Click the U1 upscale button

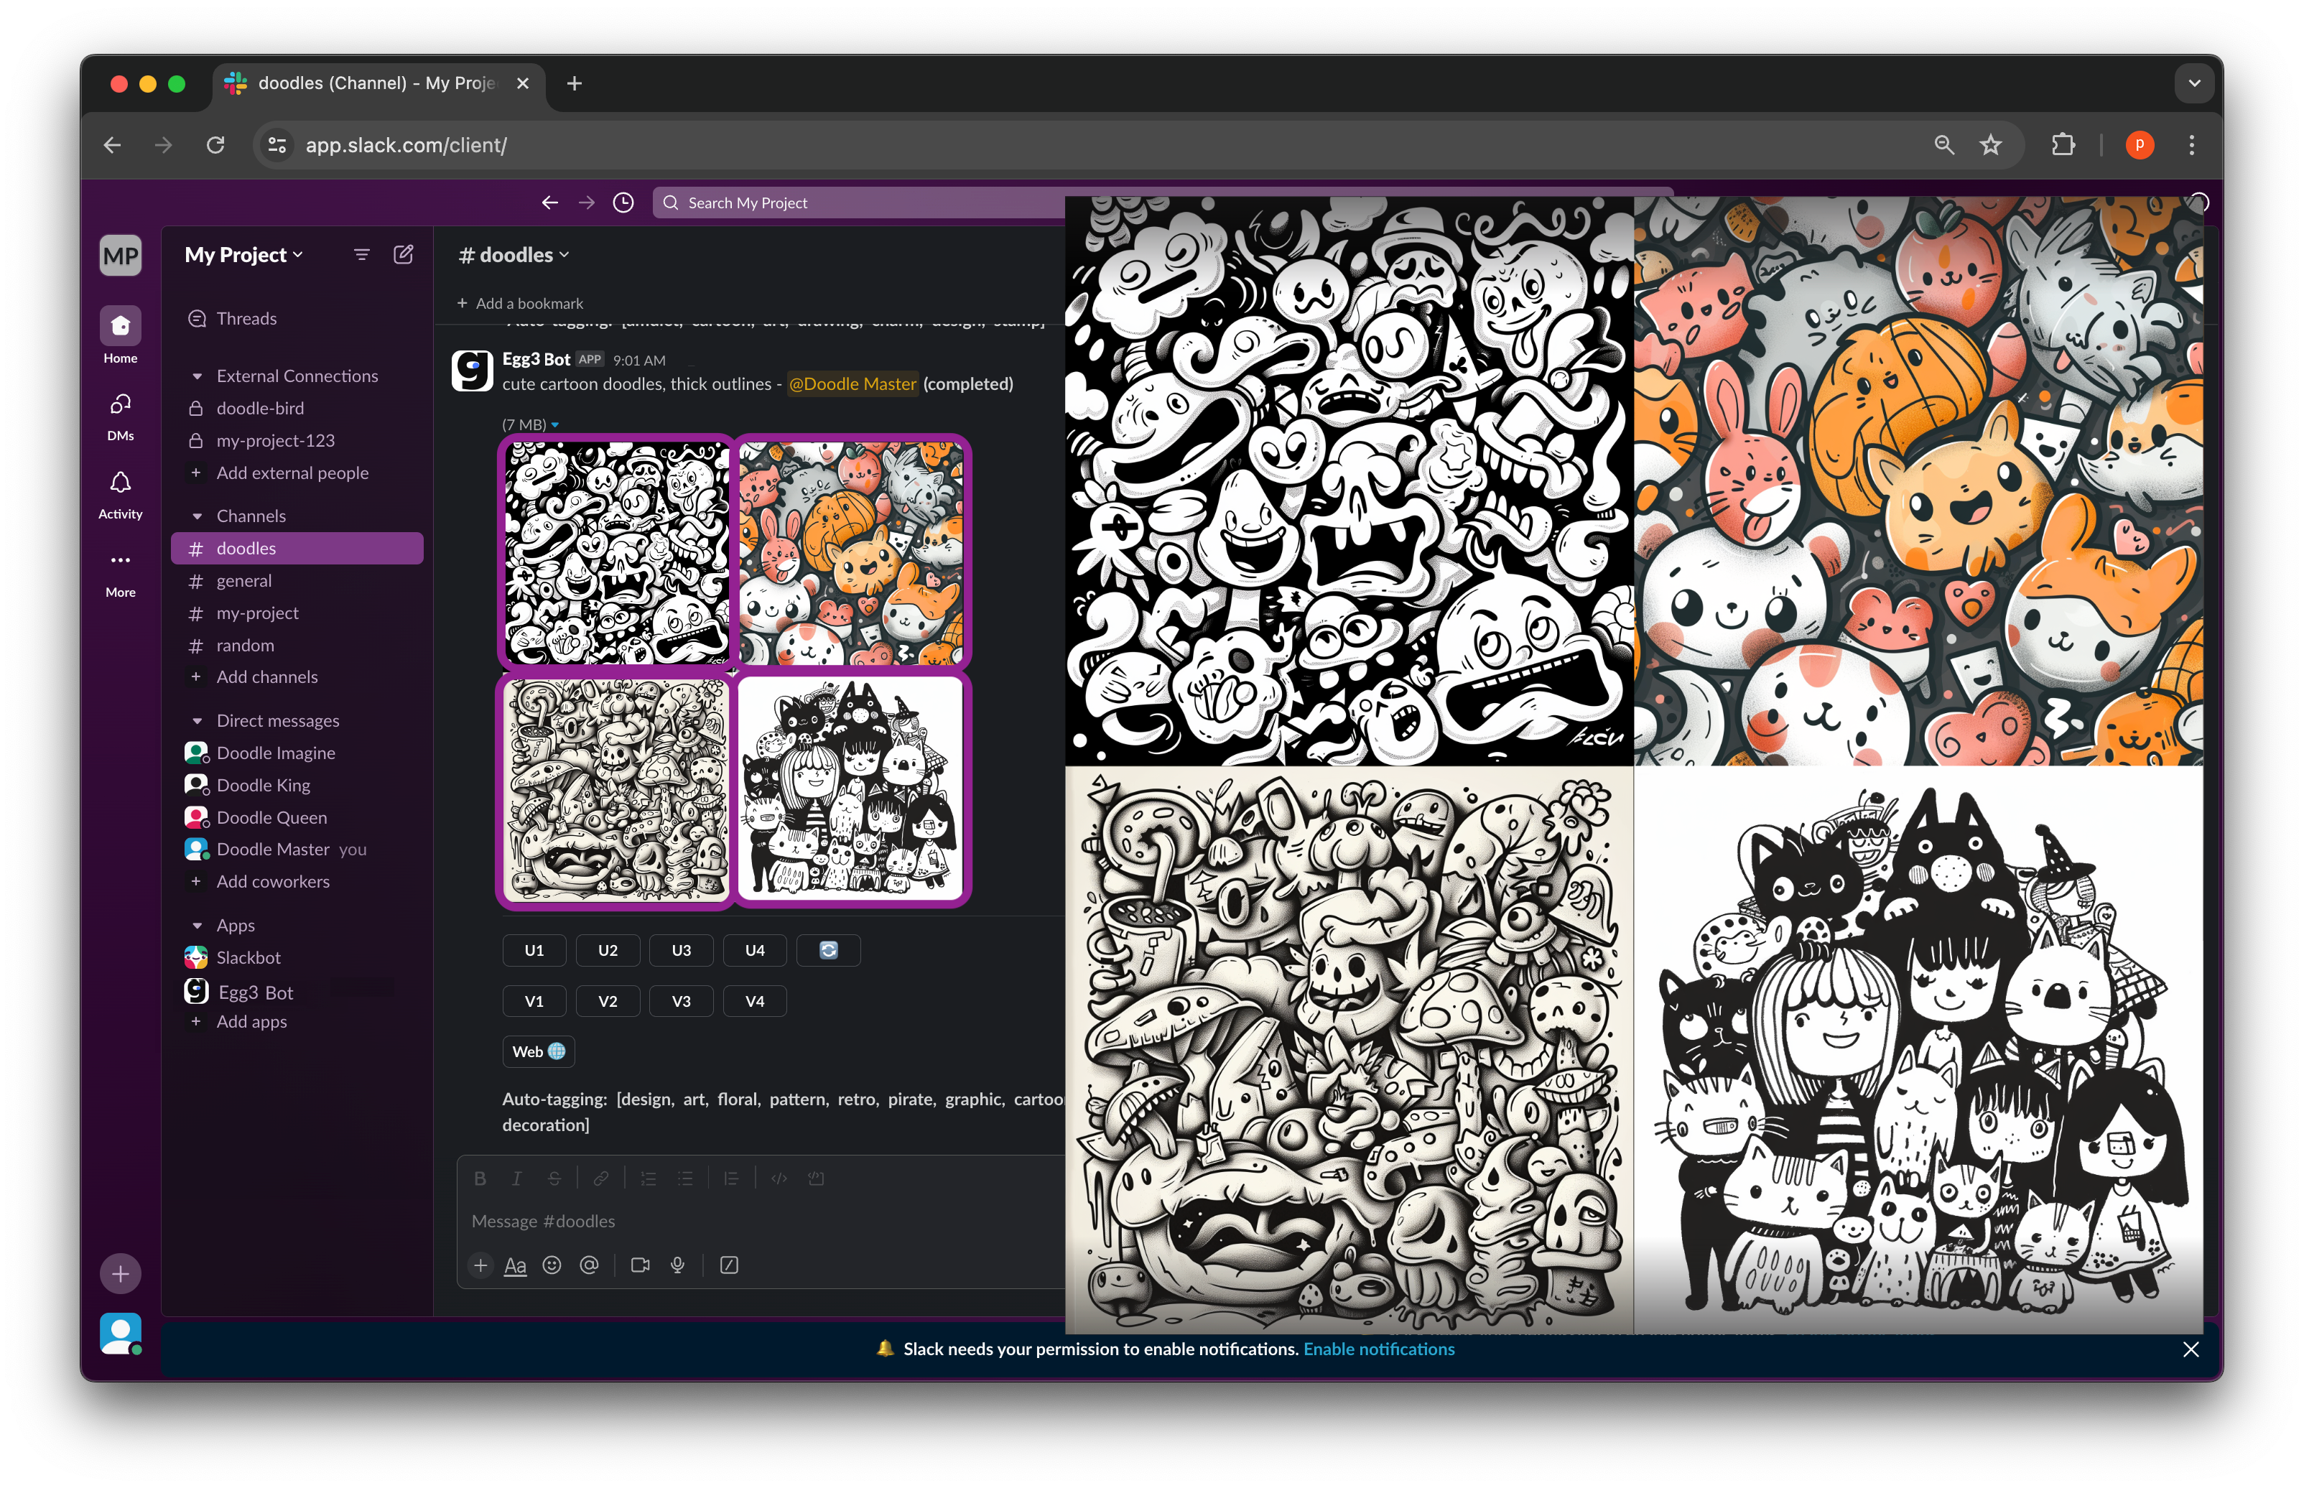pyautogui.click(x=534, y=950)
